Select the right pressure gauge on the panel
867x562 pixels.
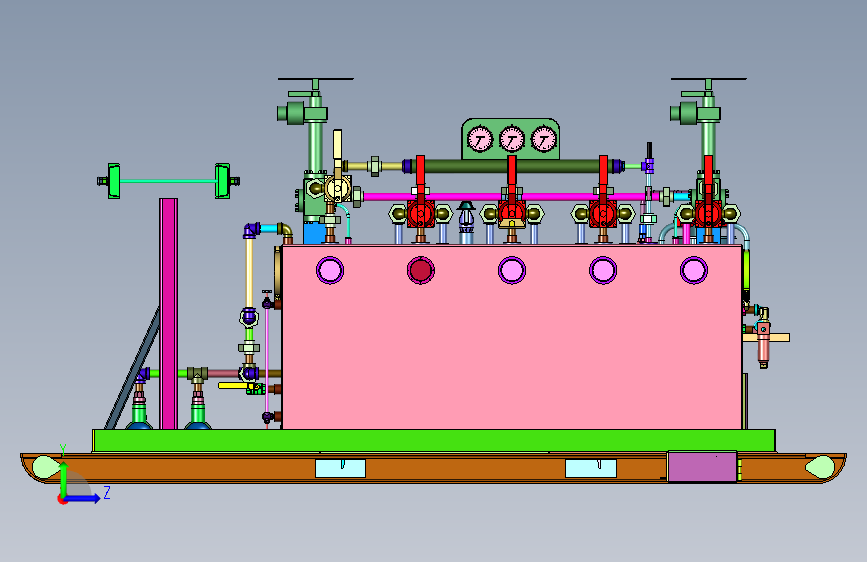tap(544, 139)
